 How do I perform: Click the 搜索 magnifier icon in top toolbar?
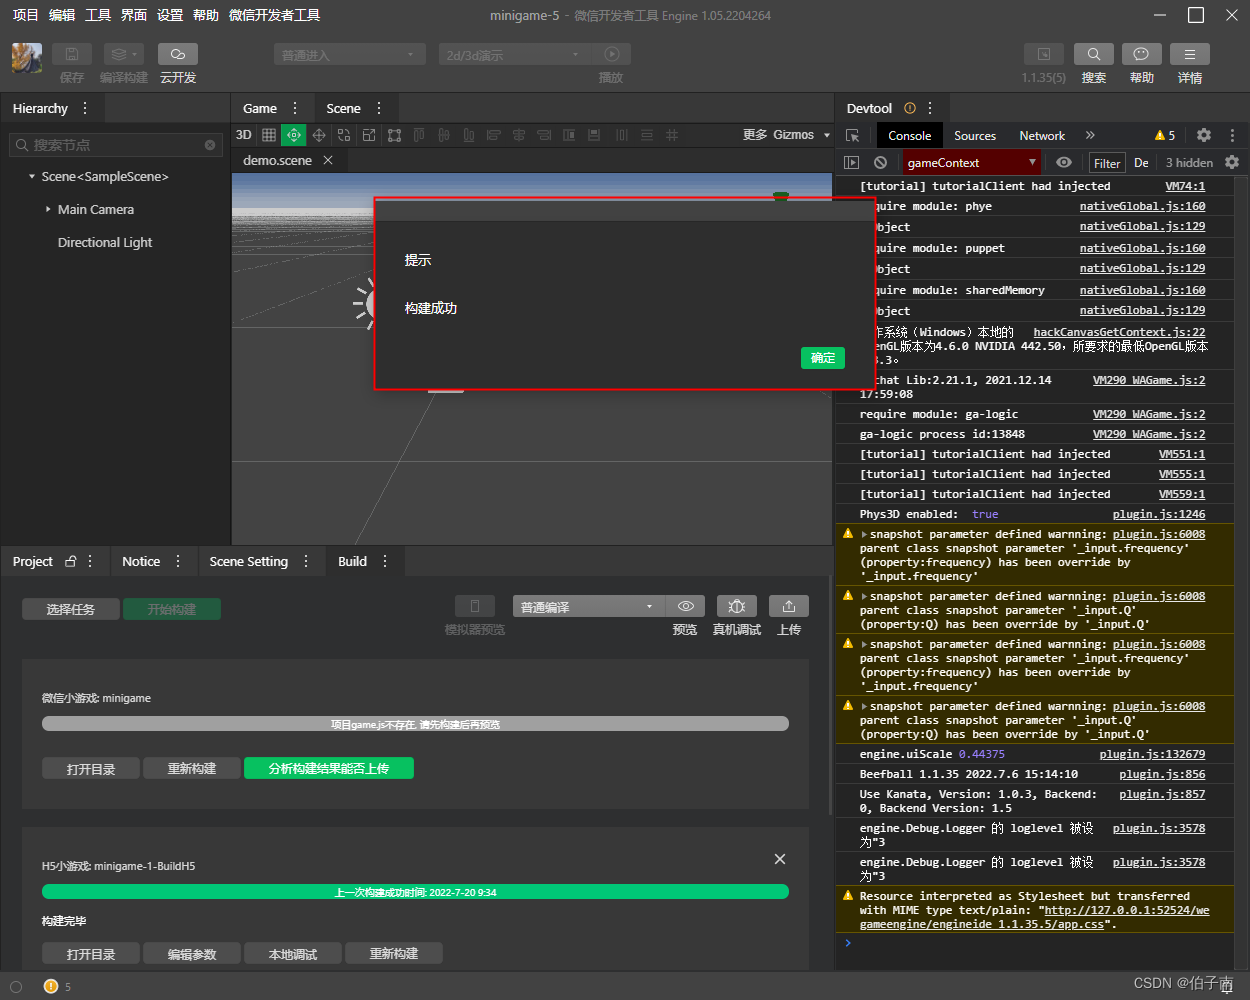(x=1094, y=54)
